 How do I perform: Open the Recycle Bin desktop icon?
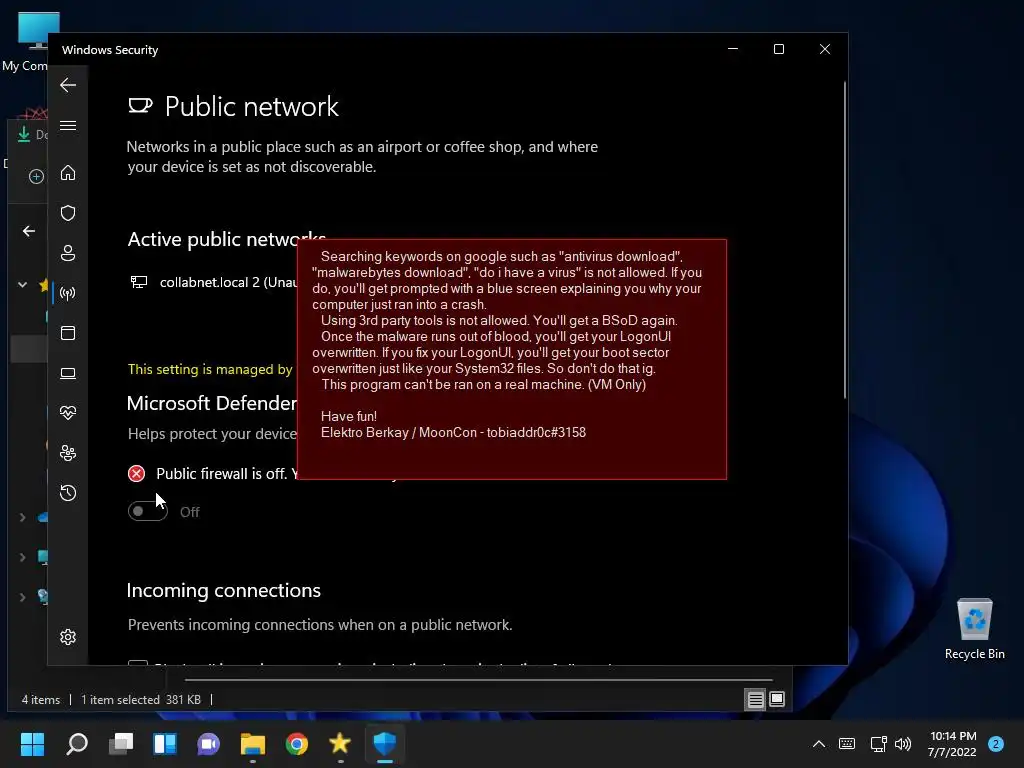[974, 628]
